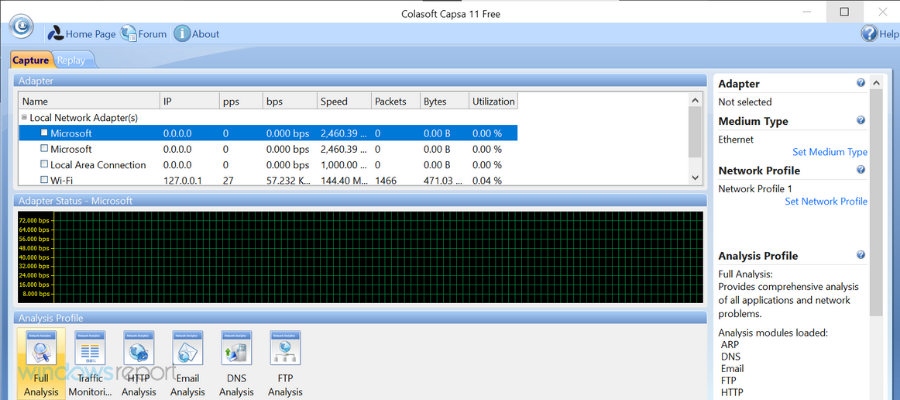The height and width of the screenshot is (400, 900).
Task: Collapse the Local Network Adapter(s) group
Action: (x=24, y=117)
